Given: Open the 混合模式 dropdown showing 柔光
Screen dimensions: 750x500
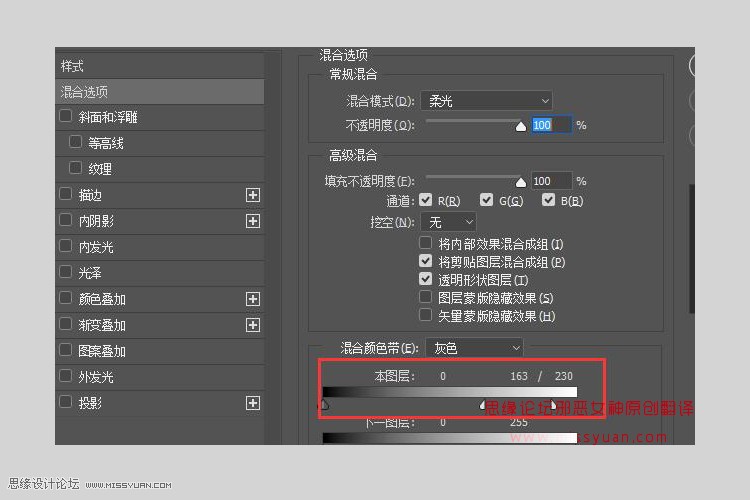Looking at the screenshot, I should point(486,101).
